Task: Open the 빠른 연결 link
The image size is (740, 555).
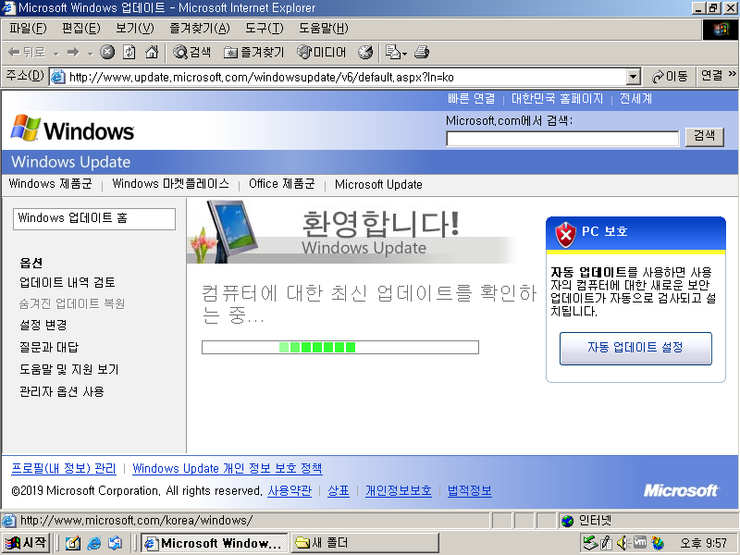Action: (x=471, y=99)
